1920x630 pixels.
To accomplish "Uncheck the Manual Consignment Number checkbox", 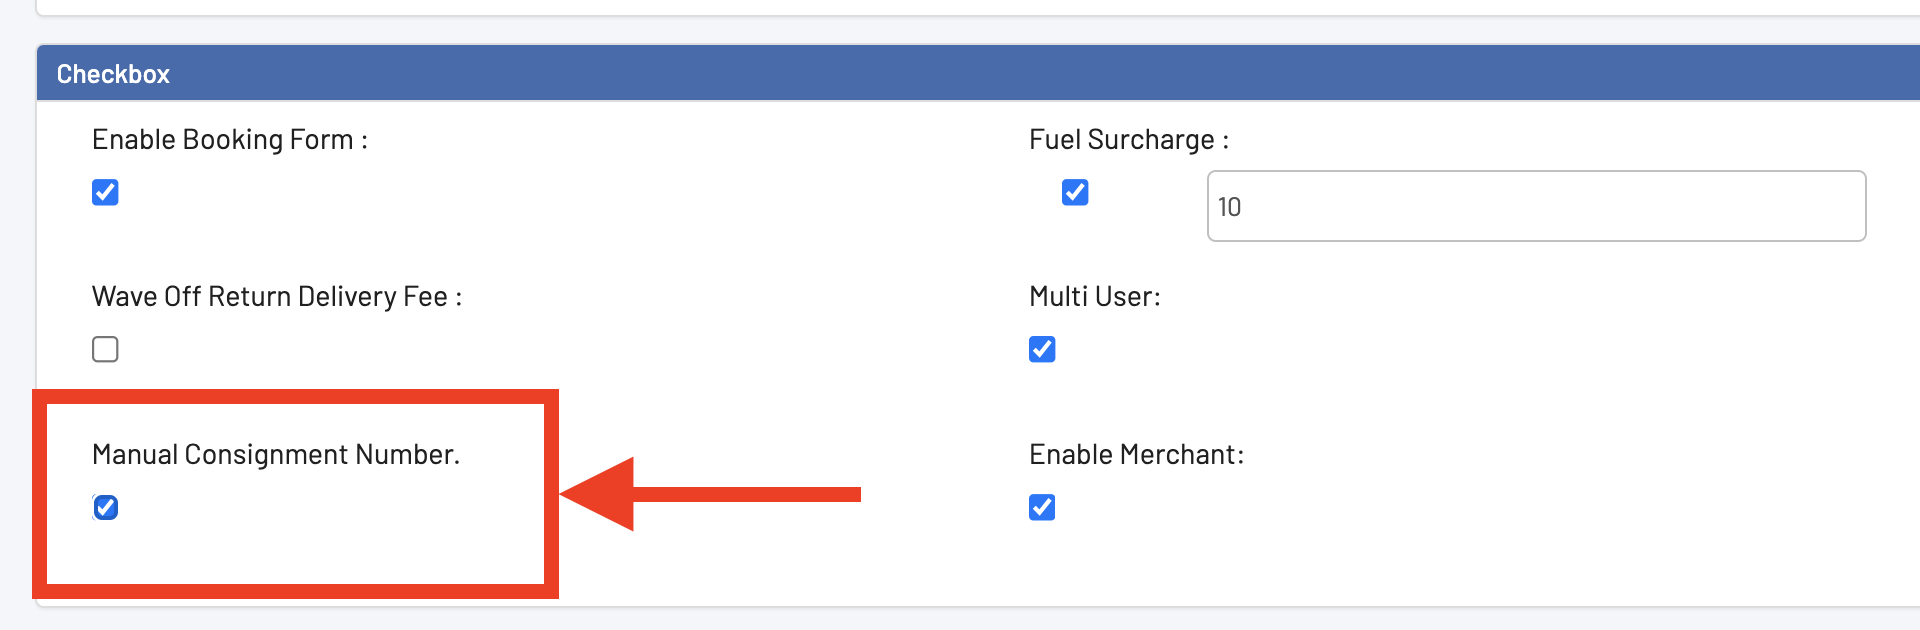I will point(105,507).
